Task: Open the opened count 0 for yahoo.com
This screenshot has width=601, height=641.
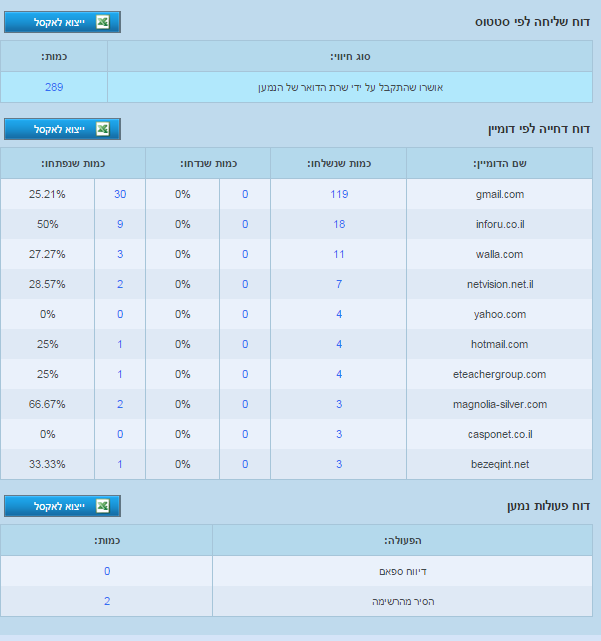Action: click(120, 314)
